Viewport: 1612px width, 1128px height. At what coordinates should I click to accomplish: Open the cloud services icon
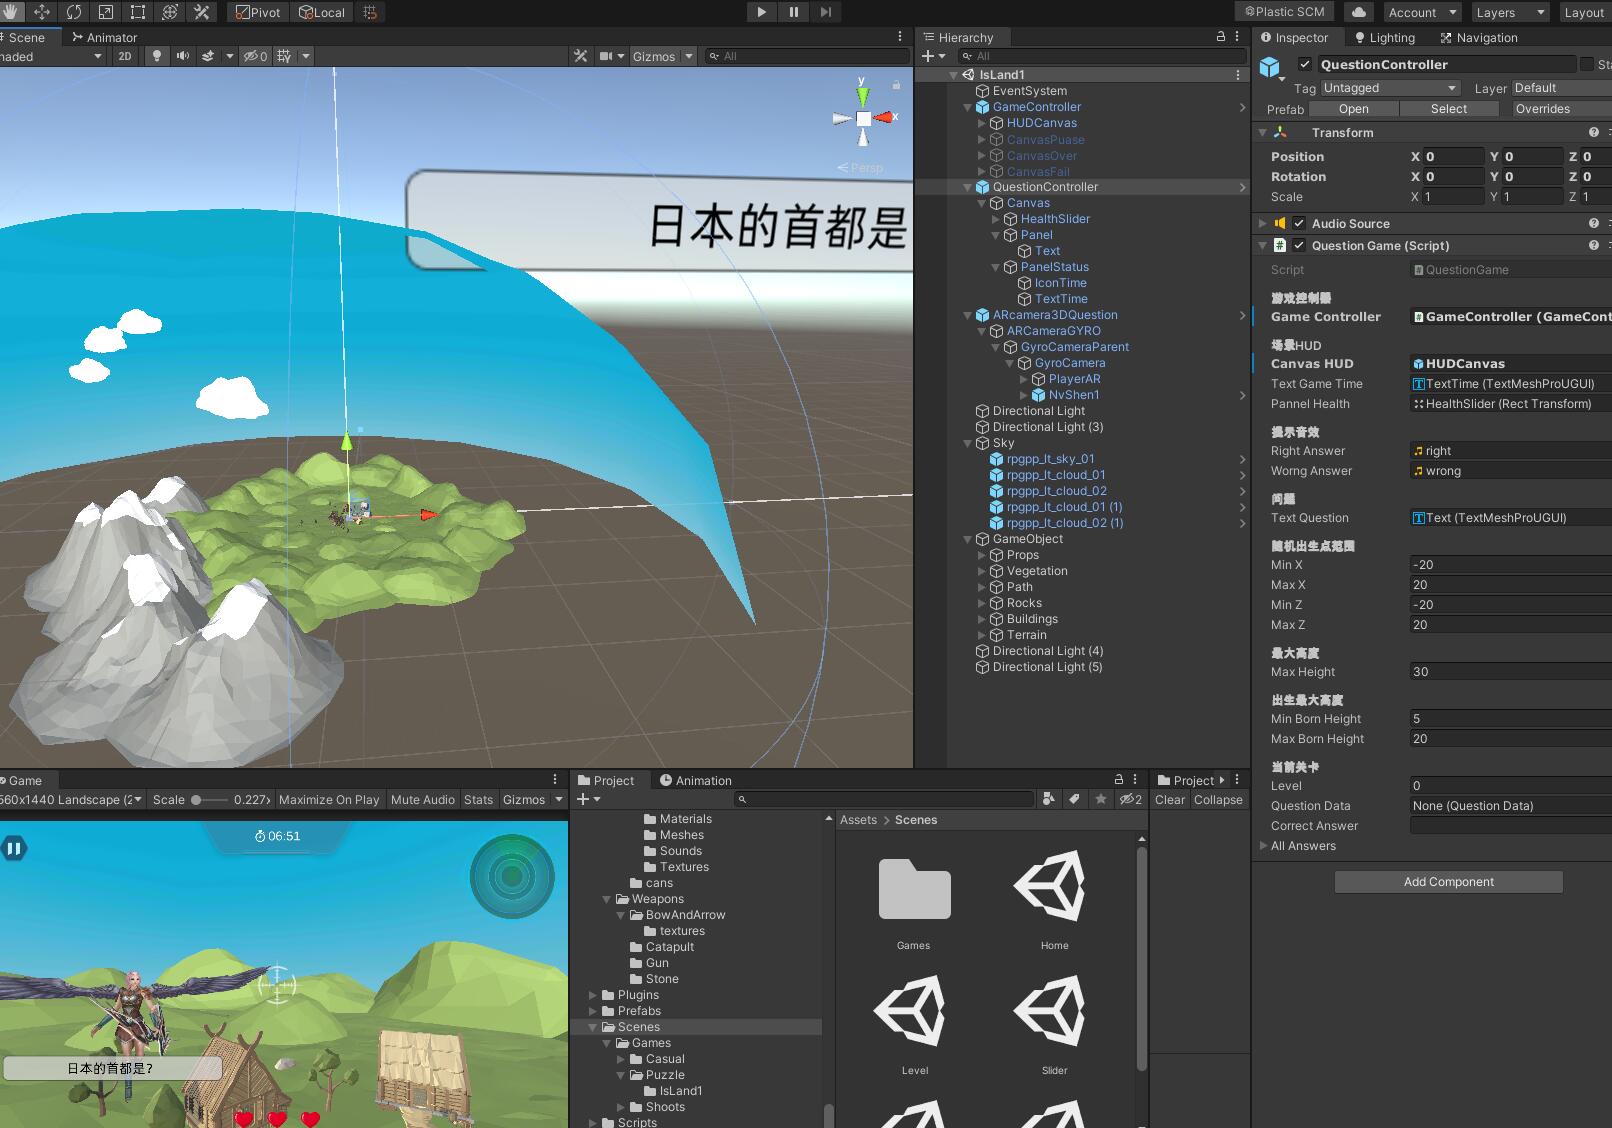1358,12
